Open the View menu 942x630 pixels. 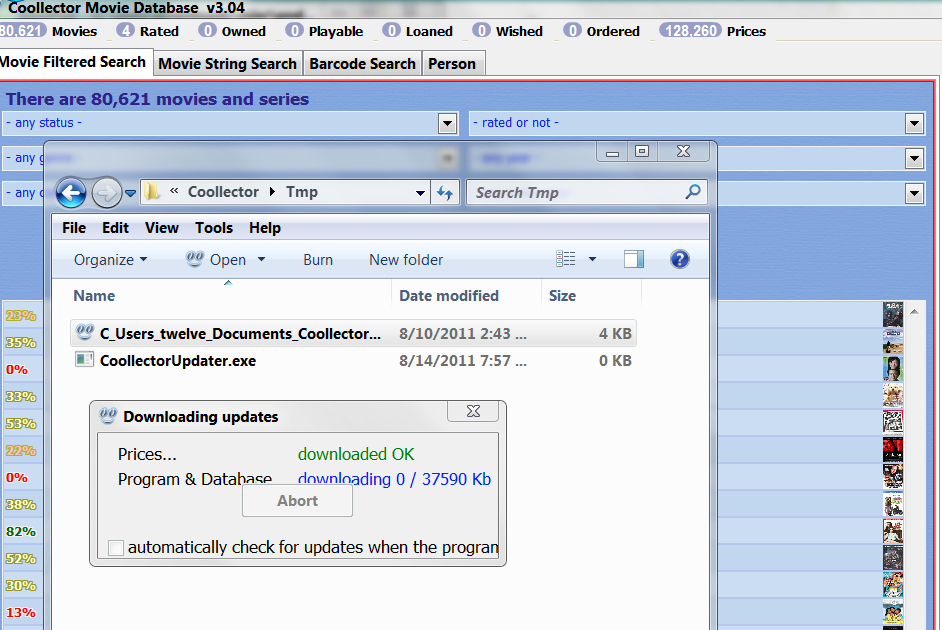point(162,228)
